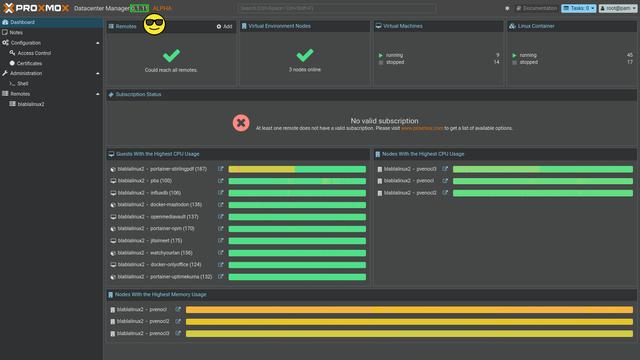The width and height of the screenshot is (640, 360).
Task: Collapse the Configuration section
Action: (98, 43)
